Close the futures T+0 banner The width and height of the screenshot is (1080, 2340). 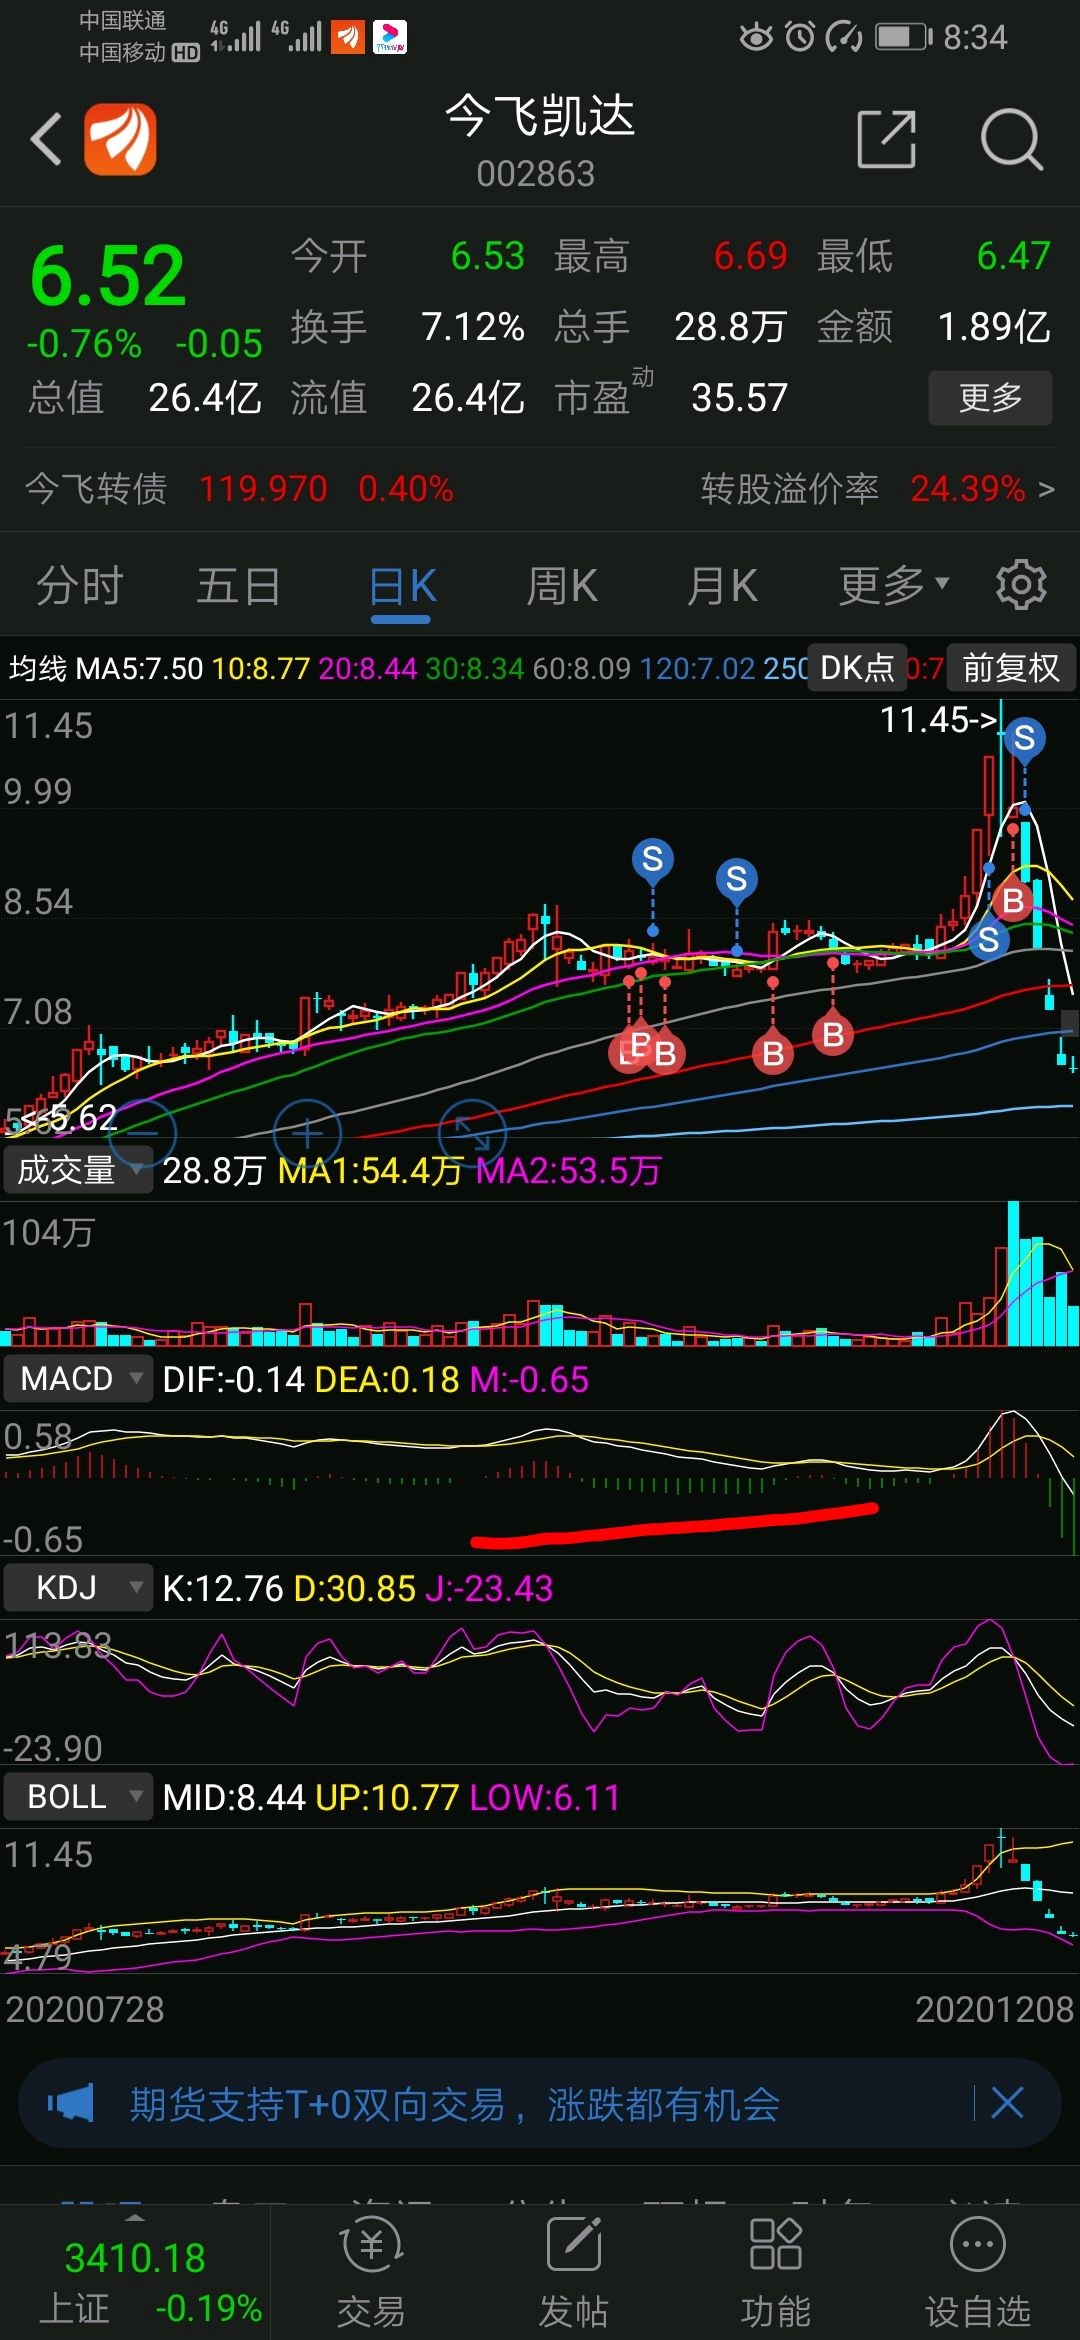1007,2102
